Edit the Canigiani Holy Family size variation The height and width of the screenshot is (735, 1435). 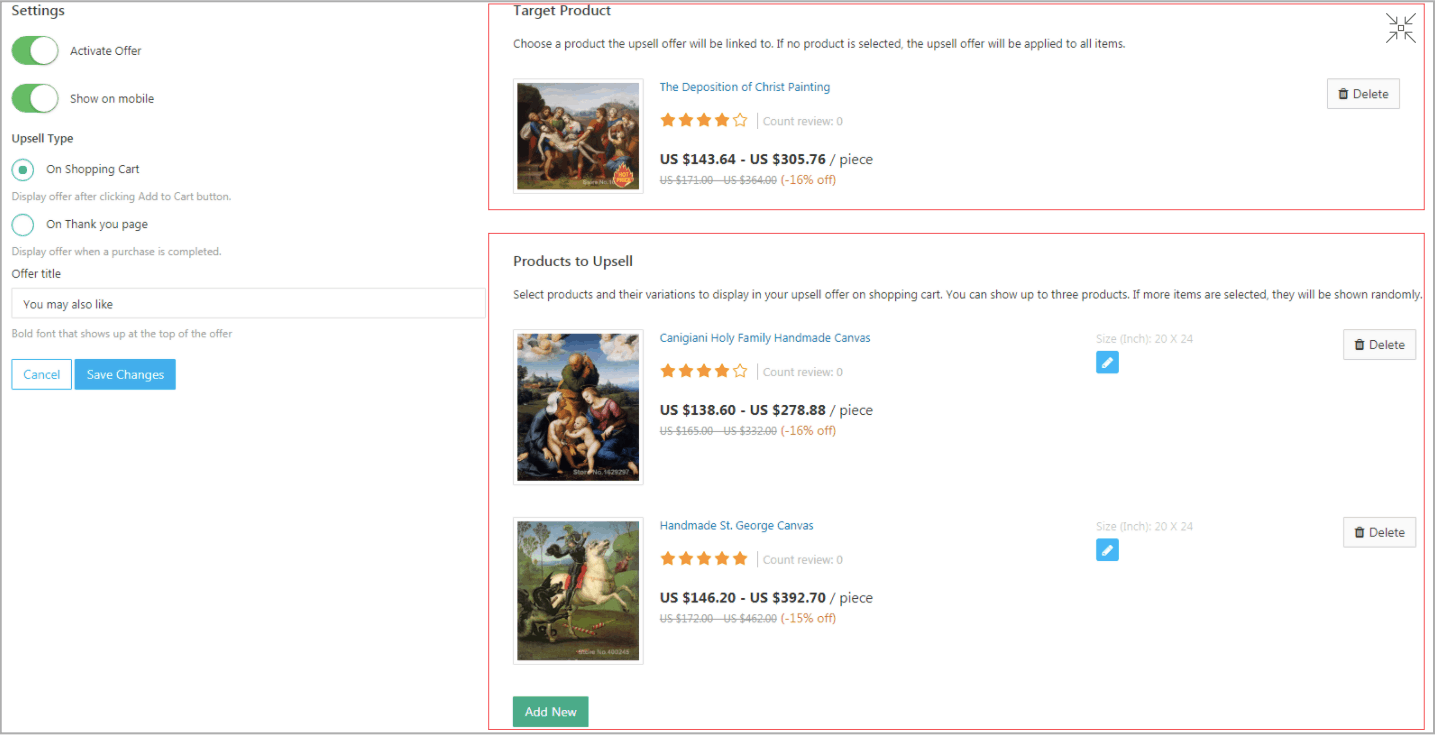(1107, 362)
